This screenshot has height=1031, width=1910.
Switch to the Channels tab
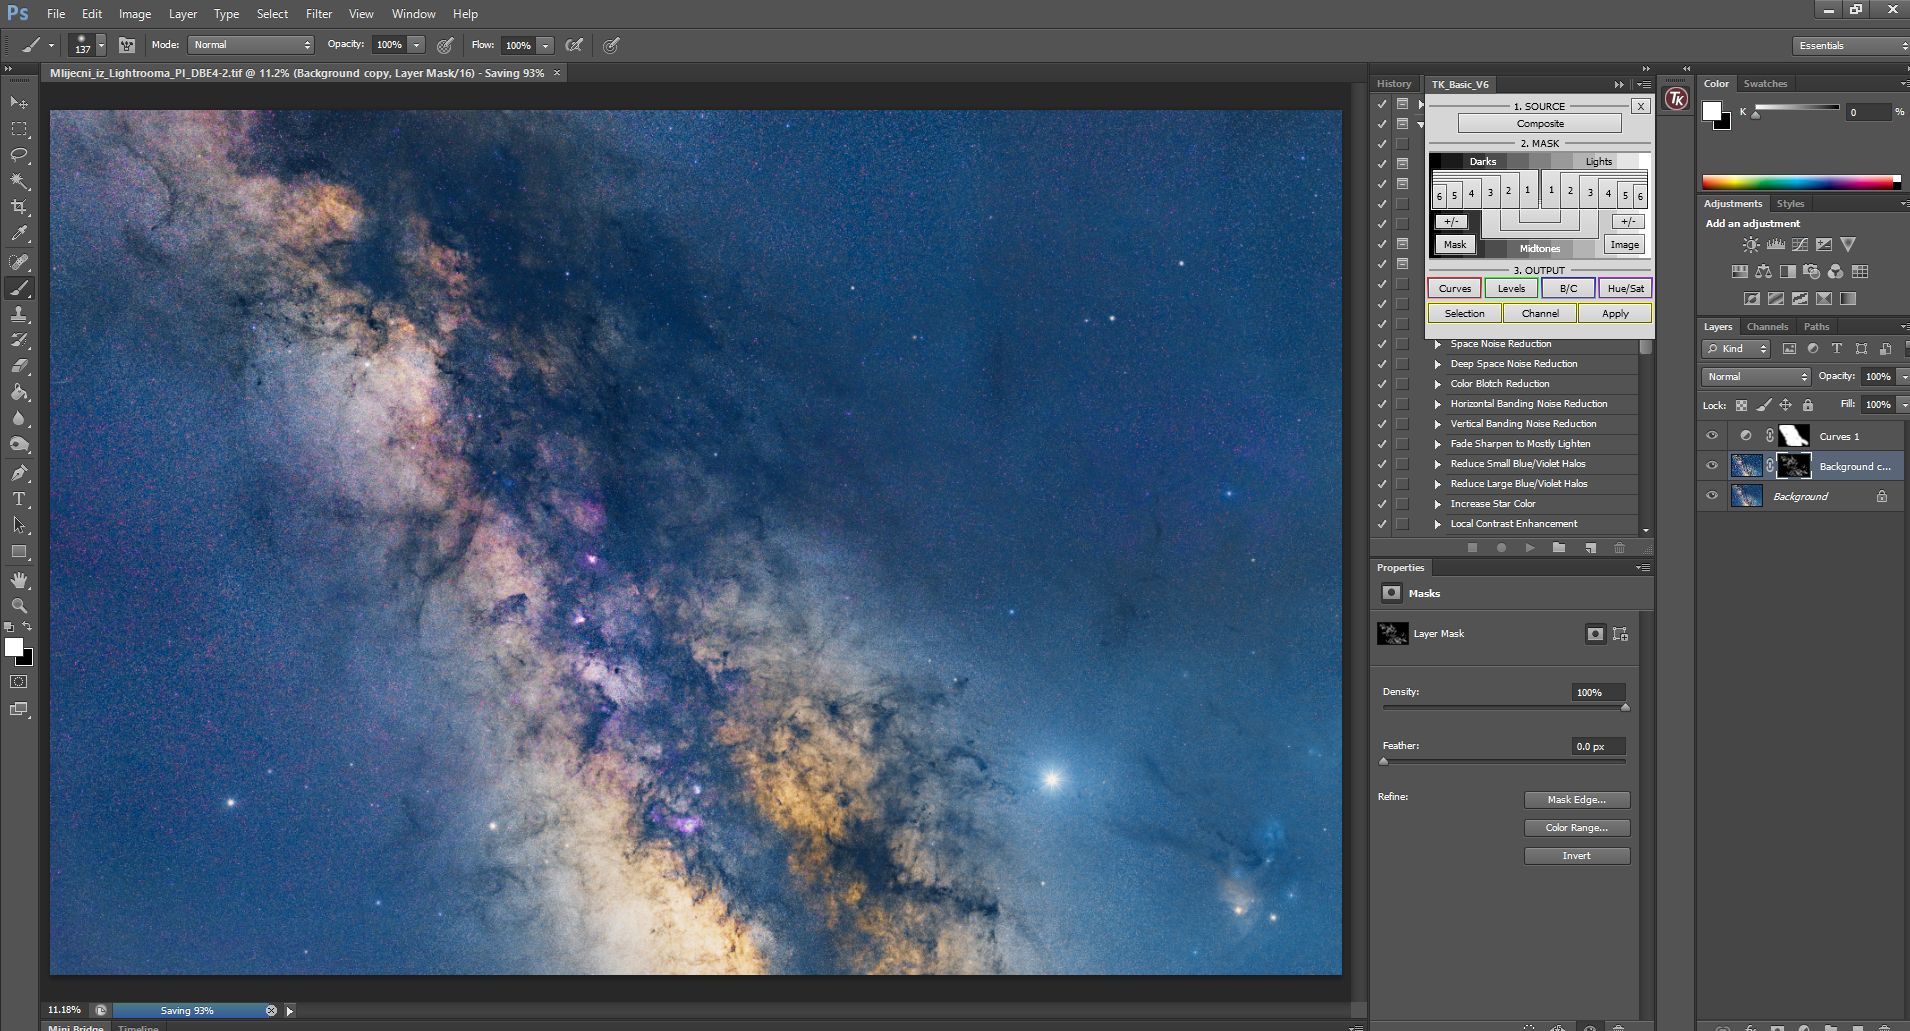[x=1766, y=327]
